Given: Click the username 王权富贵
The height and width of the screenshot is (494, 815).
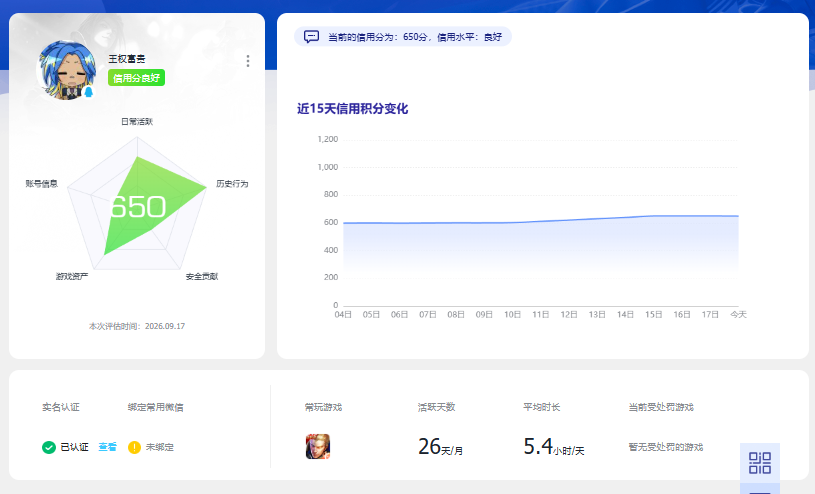Looking at the screenshot, I should point(127,59).
